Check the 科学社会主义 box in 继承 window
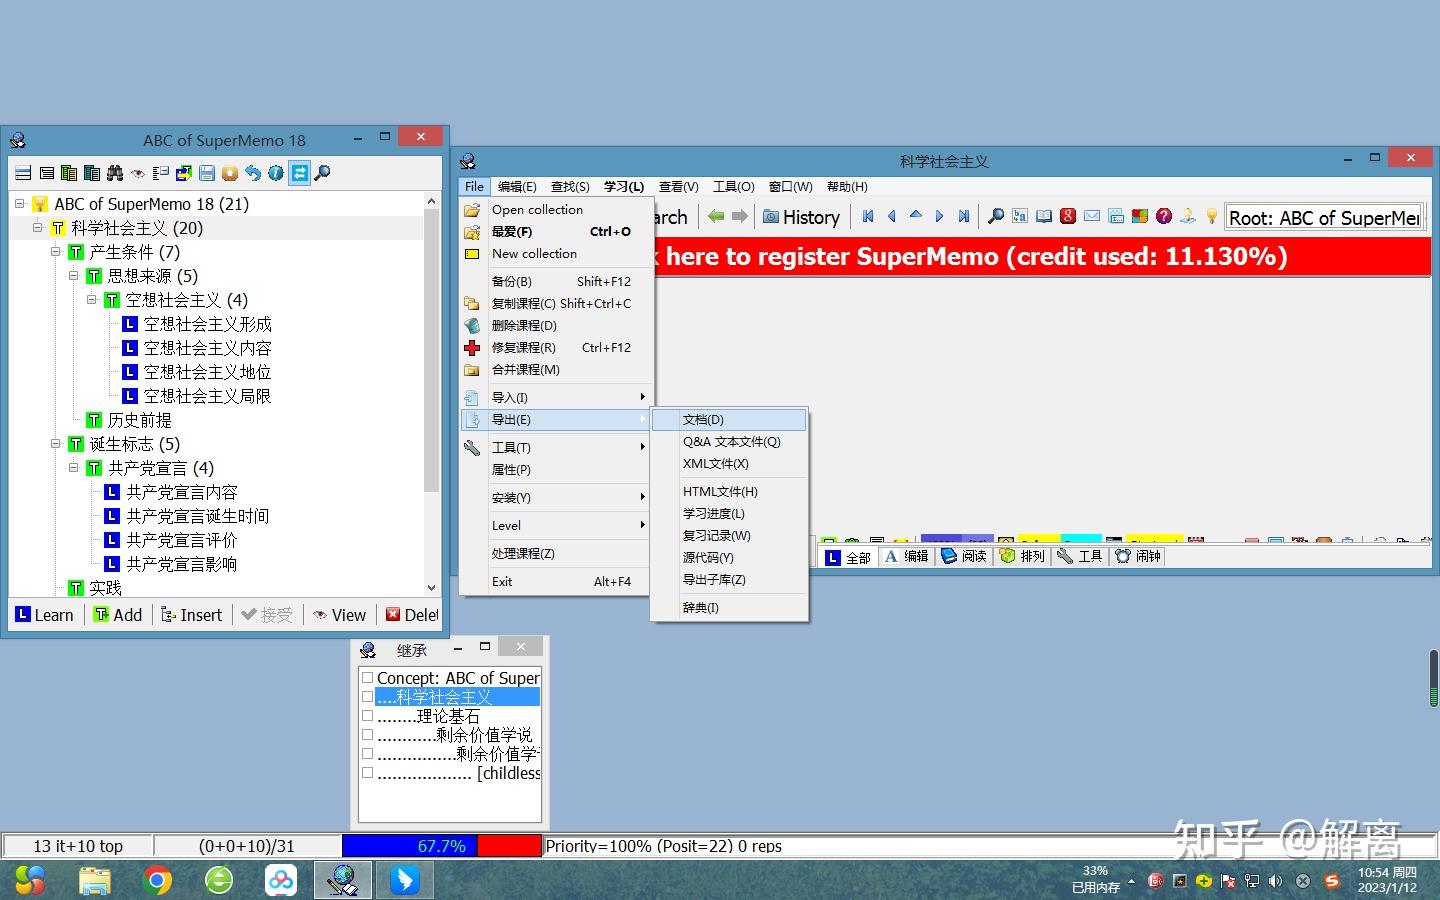The height and width of the screenshot is (900, 1440). 367,697
